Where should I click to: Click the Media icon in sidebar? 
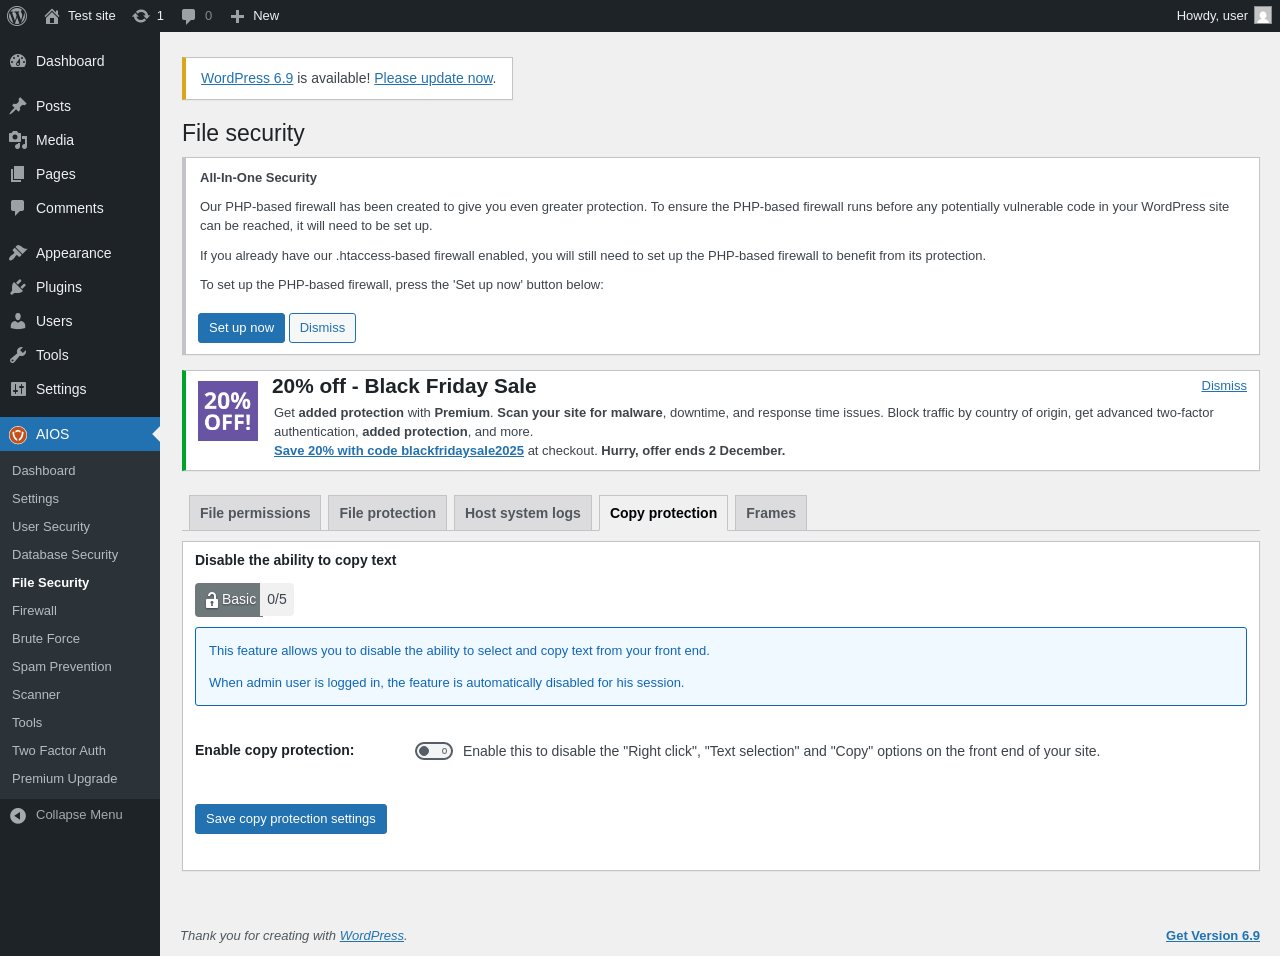(18, 140)
